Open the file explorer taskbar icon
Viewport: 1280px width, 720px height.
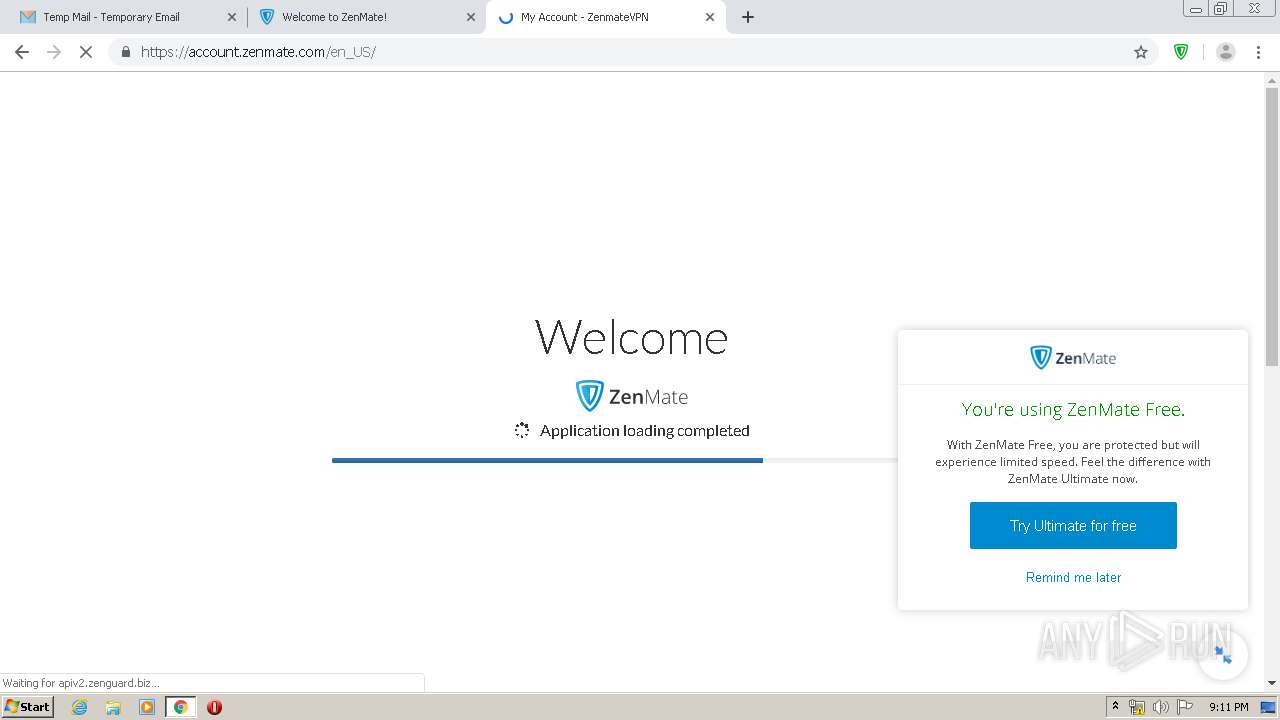pyautogui.click(x=113, y=707)
